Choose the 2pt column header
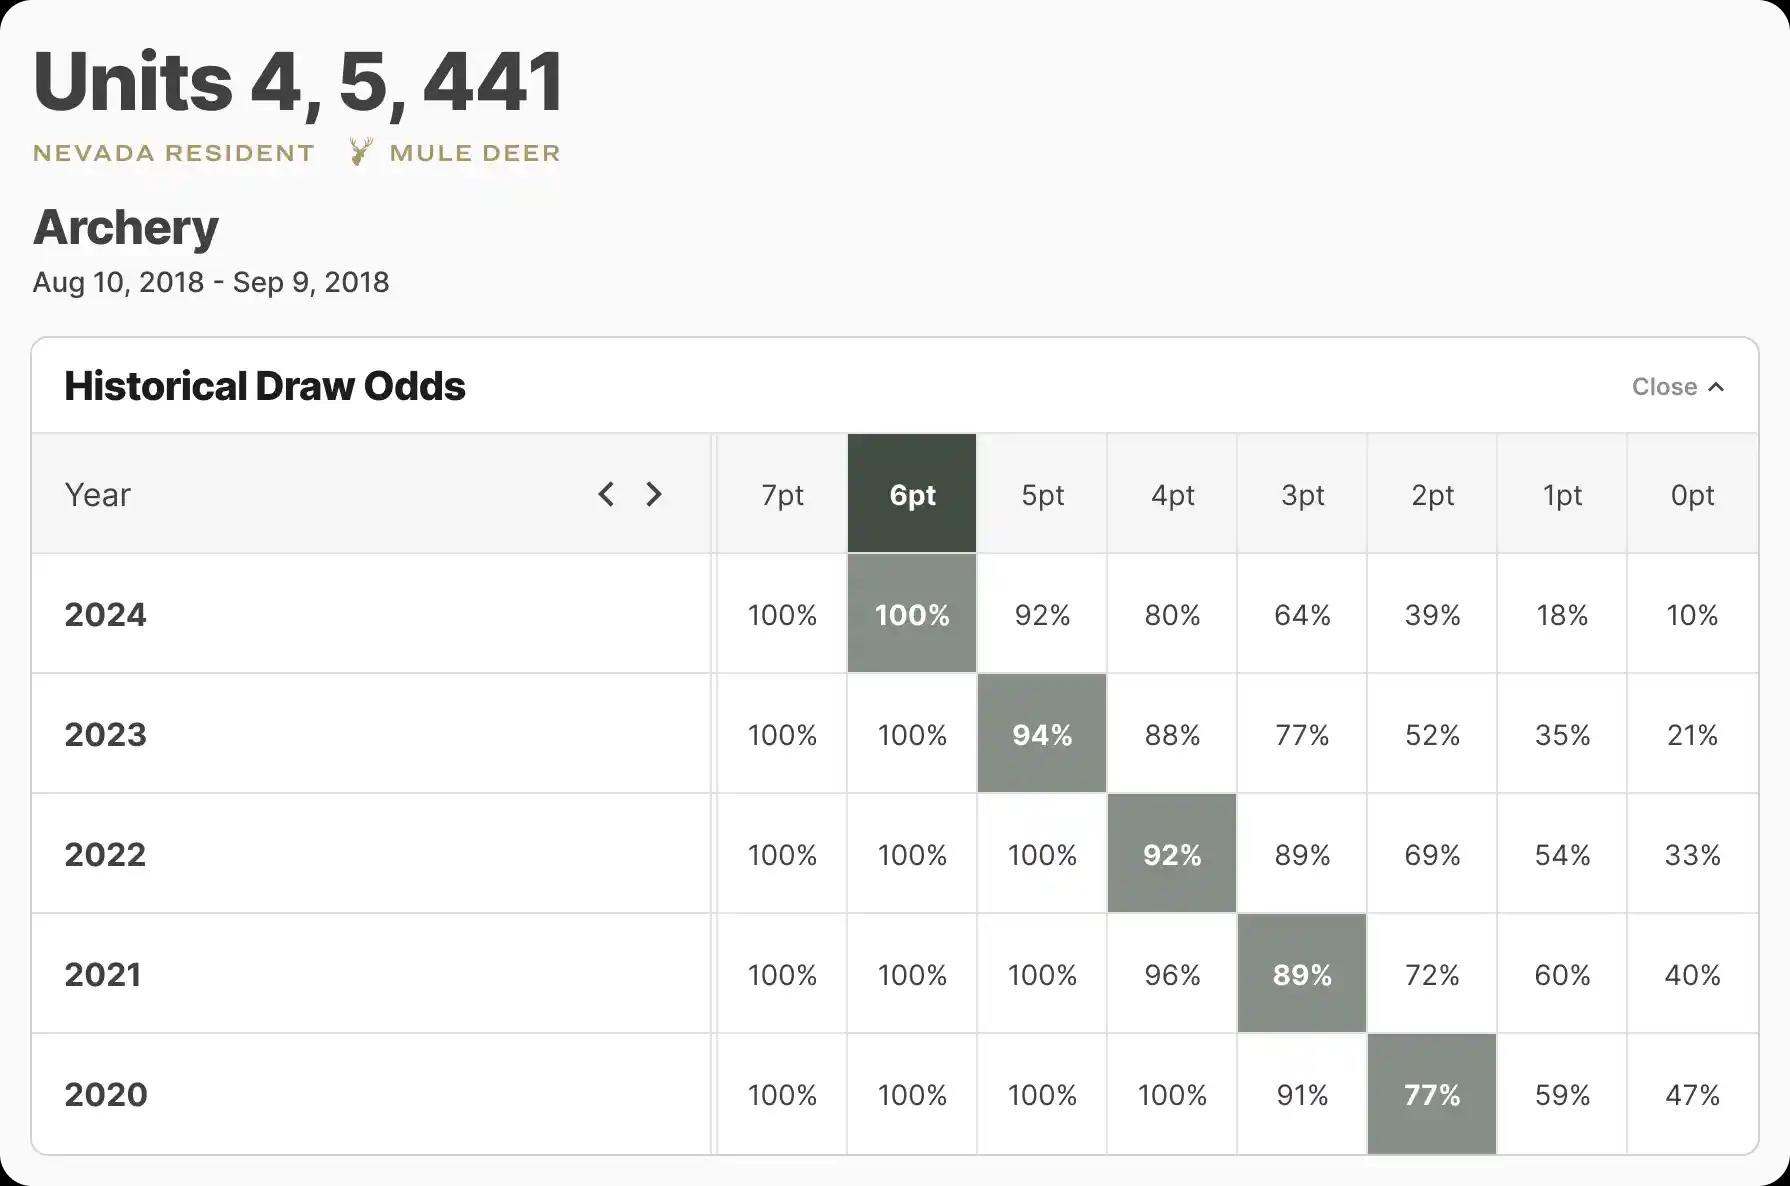The height and width of the screenshot is (1186, 1790). click(x=1432, y=495)
